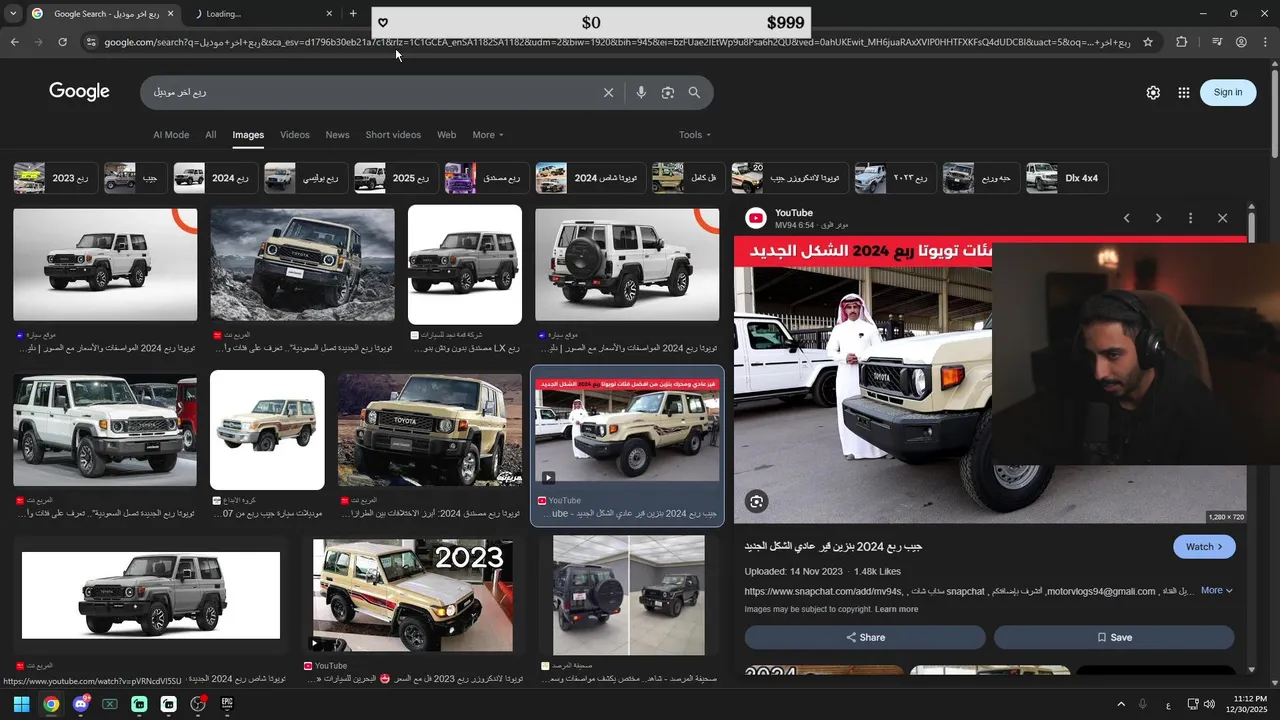Focus the Google search input field
Screen dimensions: 1280x720
375,93
